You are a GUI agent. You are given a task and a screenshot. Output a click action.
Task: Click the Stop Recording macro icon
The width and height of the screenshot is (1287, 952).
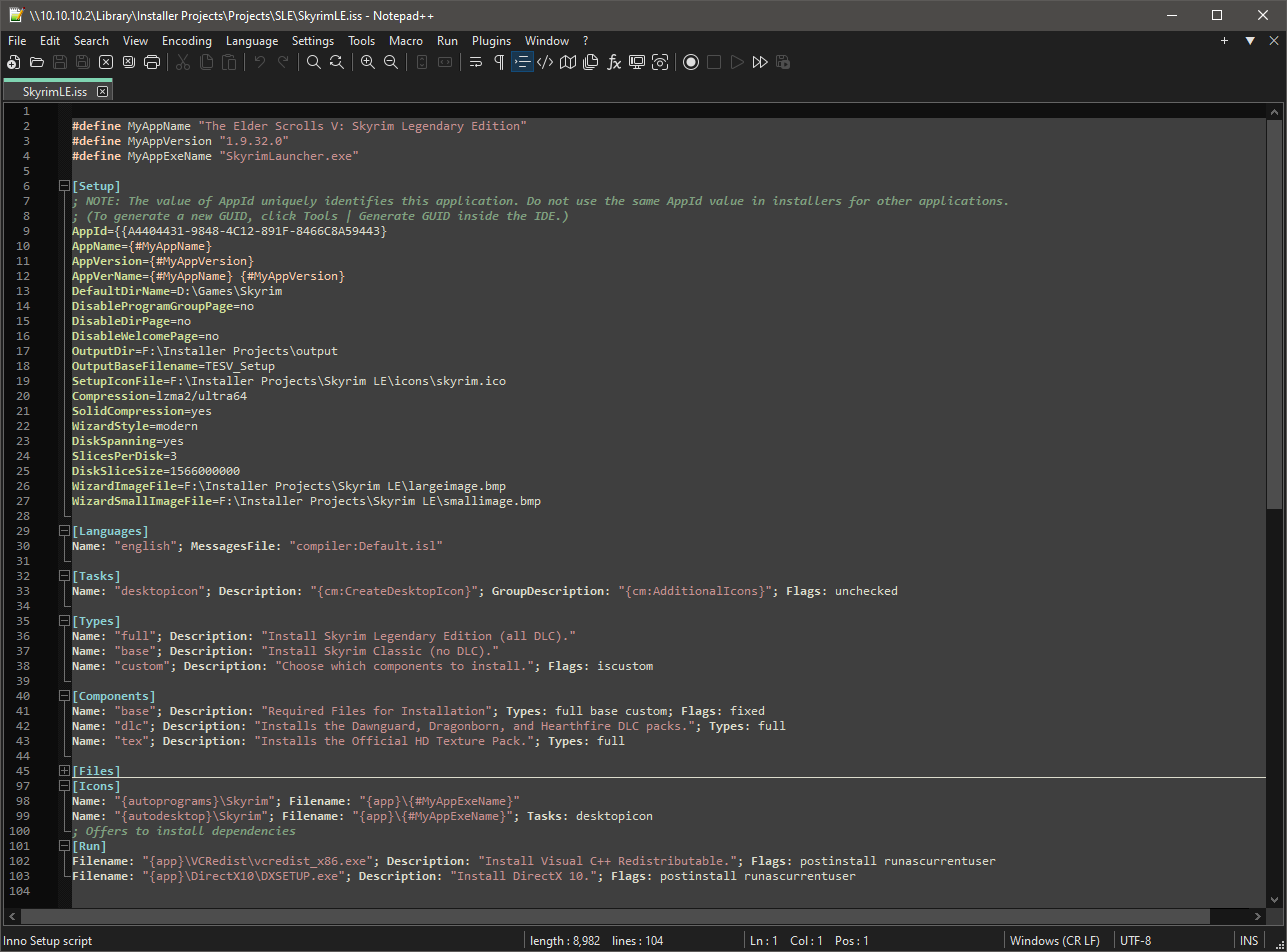click(x=714, y=62)
